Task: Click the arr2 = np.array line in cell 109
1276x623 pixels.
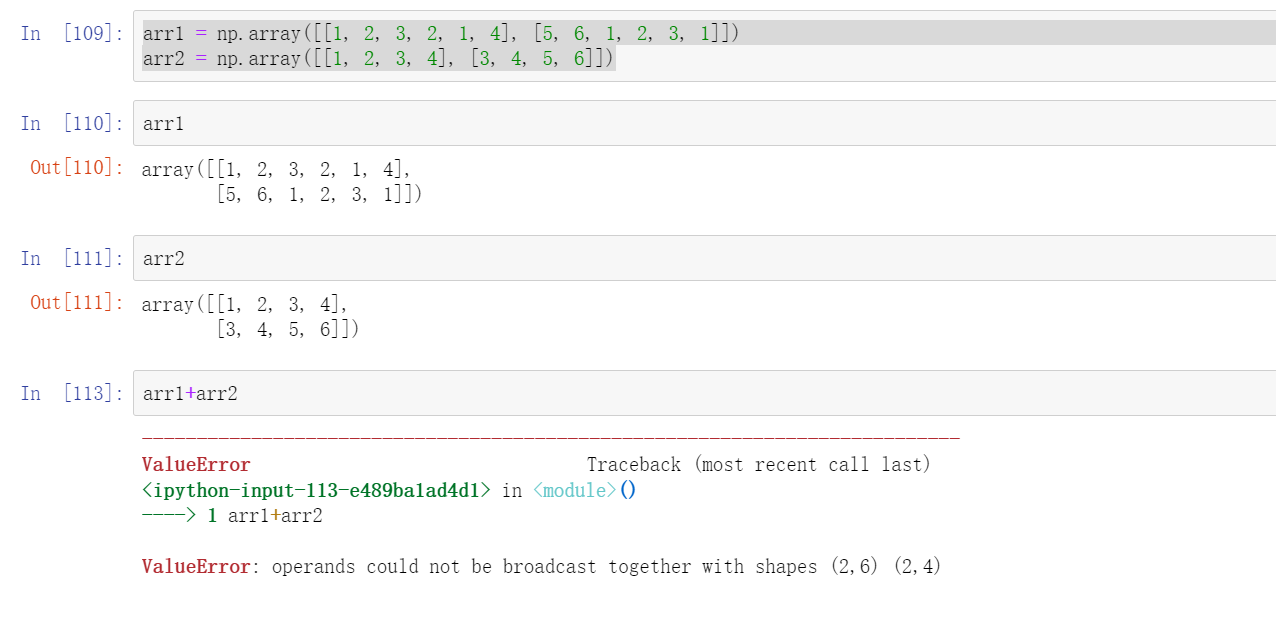Action: [378, 59]
